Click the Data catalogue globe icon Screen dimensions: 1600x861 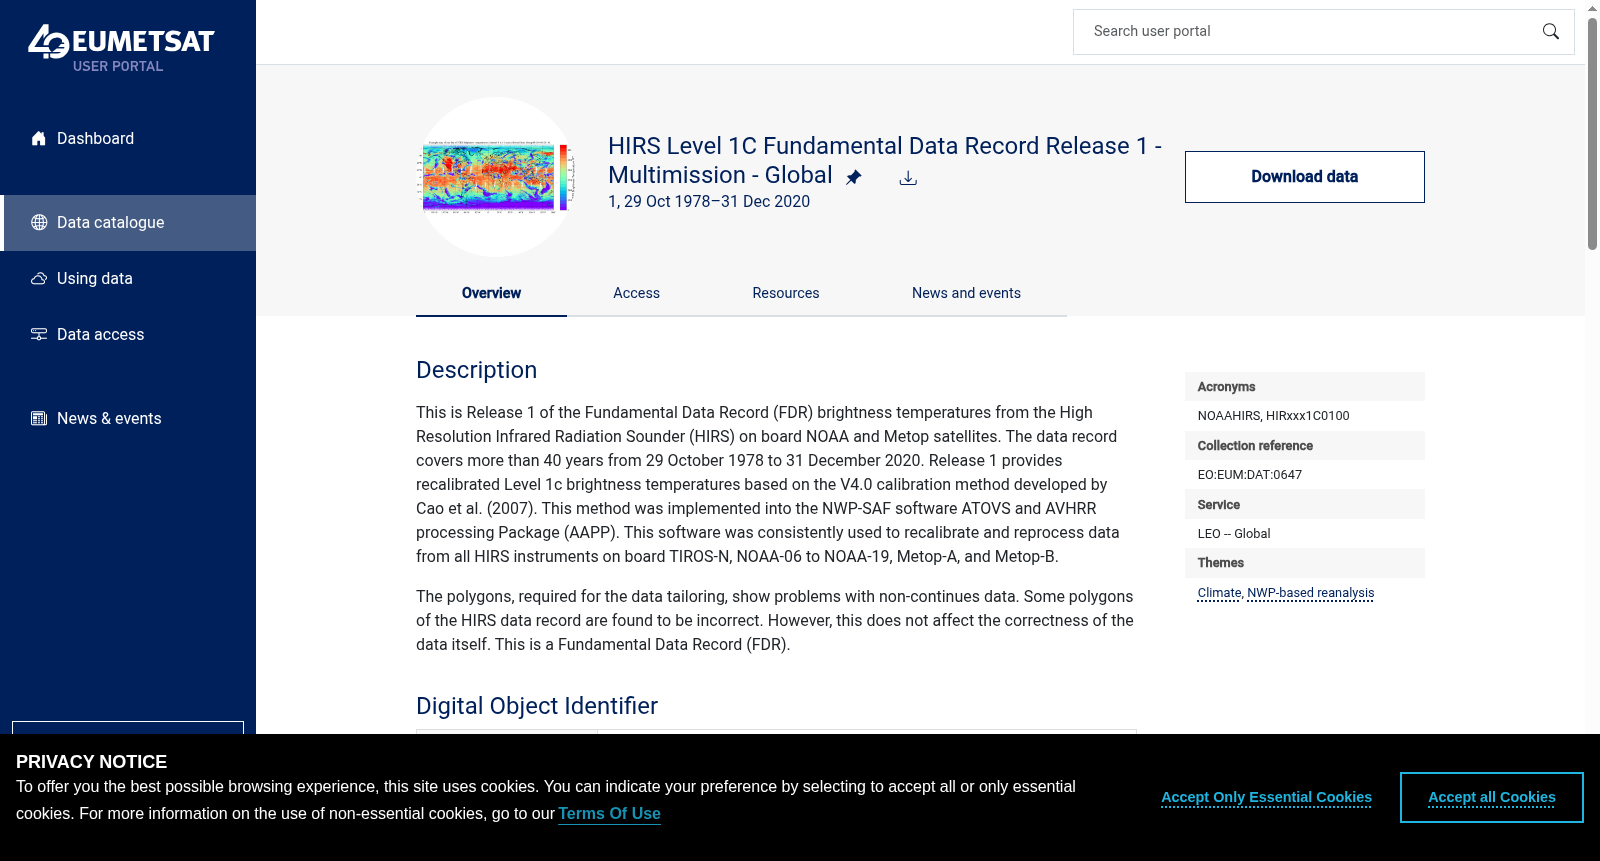pos(39,223)
